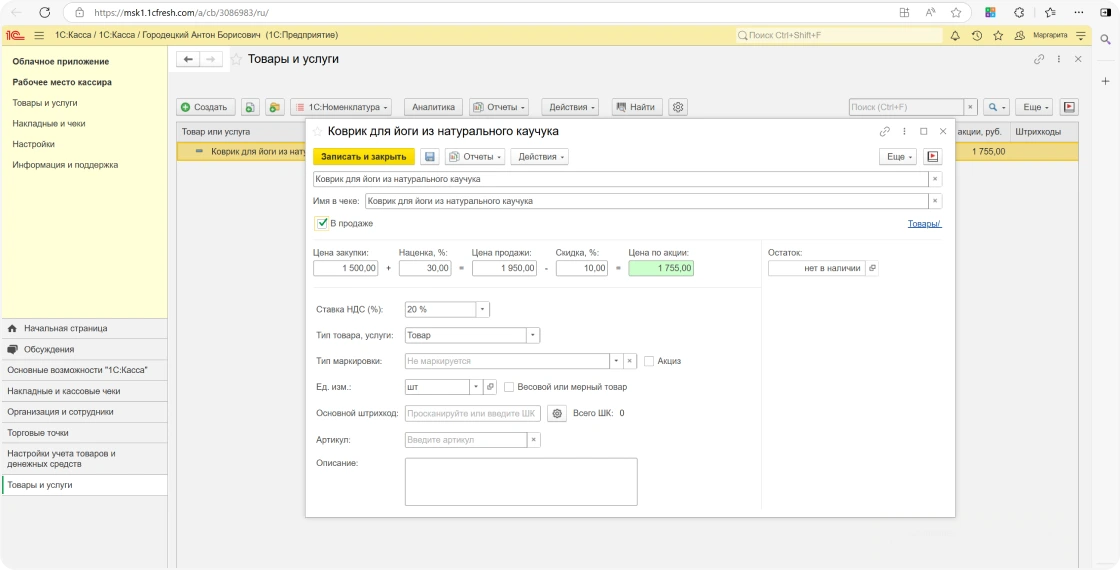Expand the 1С:Номенклатура dropdown button
The width and height of the screenshot is (1120, 570).
[341, 107]
